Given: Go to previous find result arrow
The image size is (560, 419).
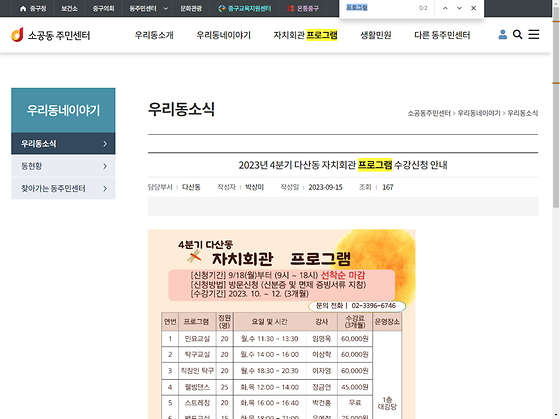Looking at the screenshot, I should pyautogui.click(x=445, y=8).
